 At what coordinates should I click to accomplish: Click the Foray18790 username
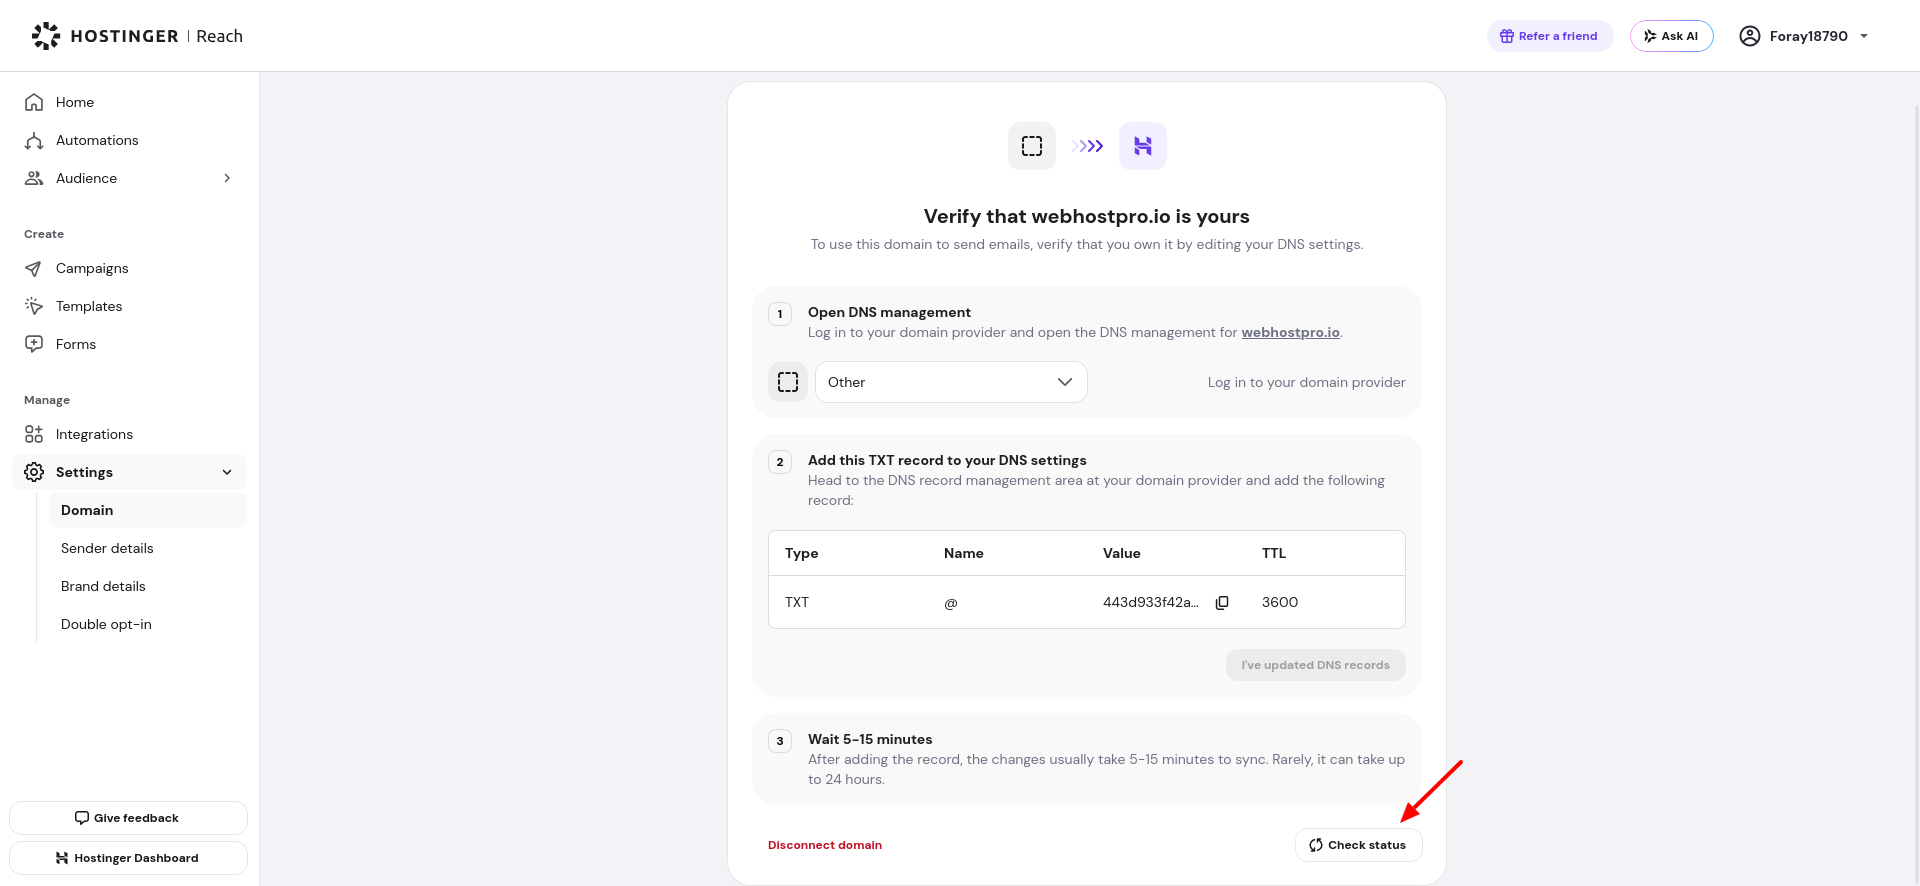(x=1808, y=36)
